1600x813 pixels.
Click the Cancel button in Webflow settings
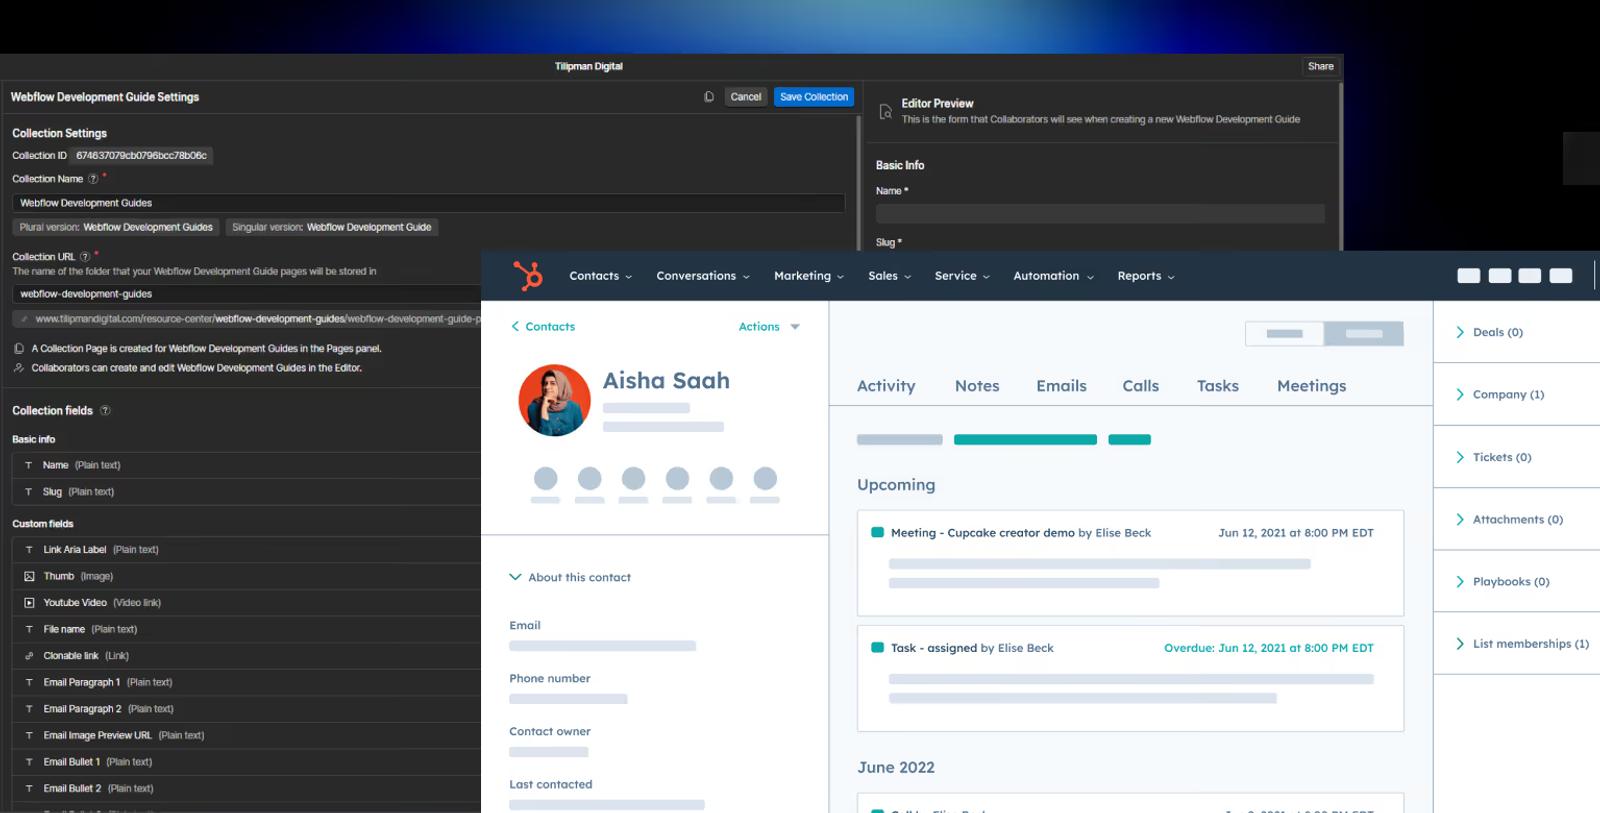coord(746,97)
